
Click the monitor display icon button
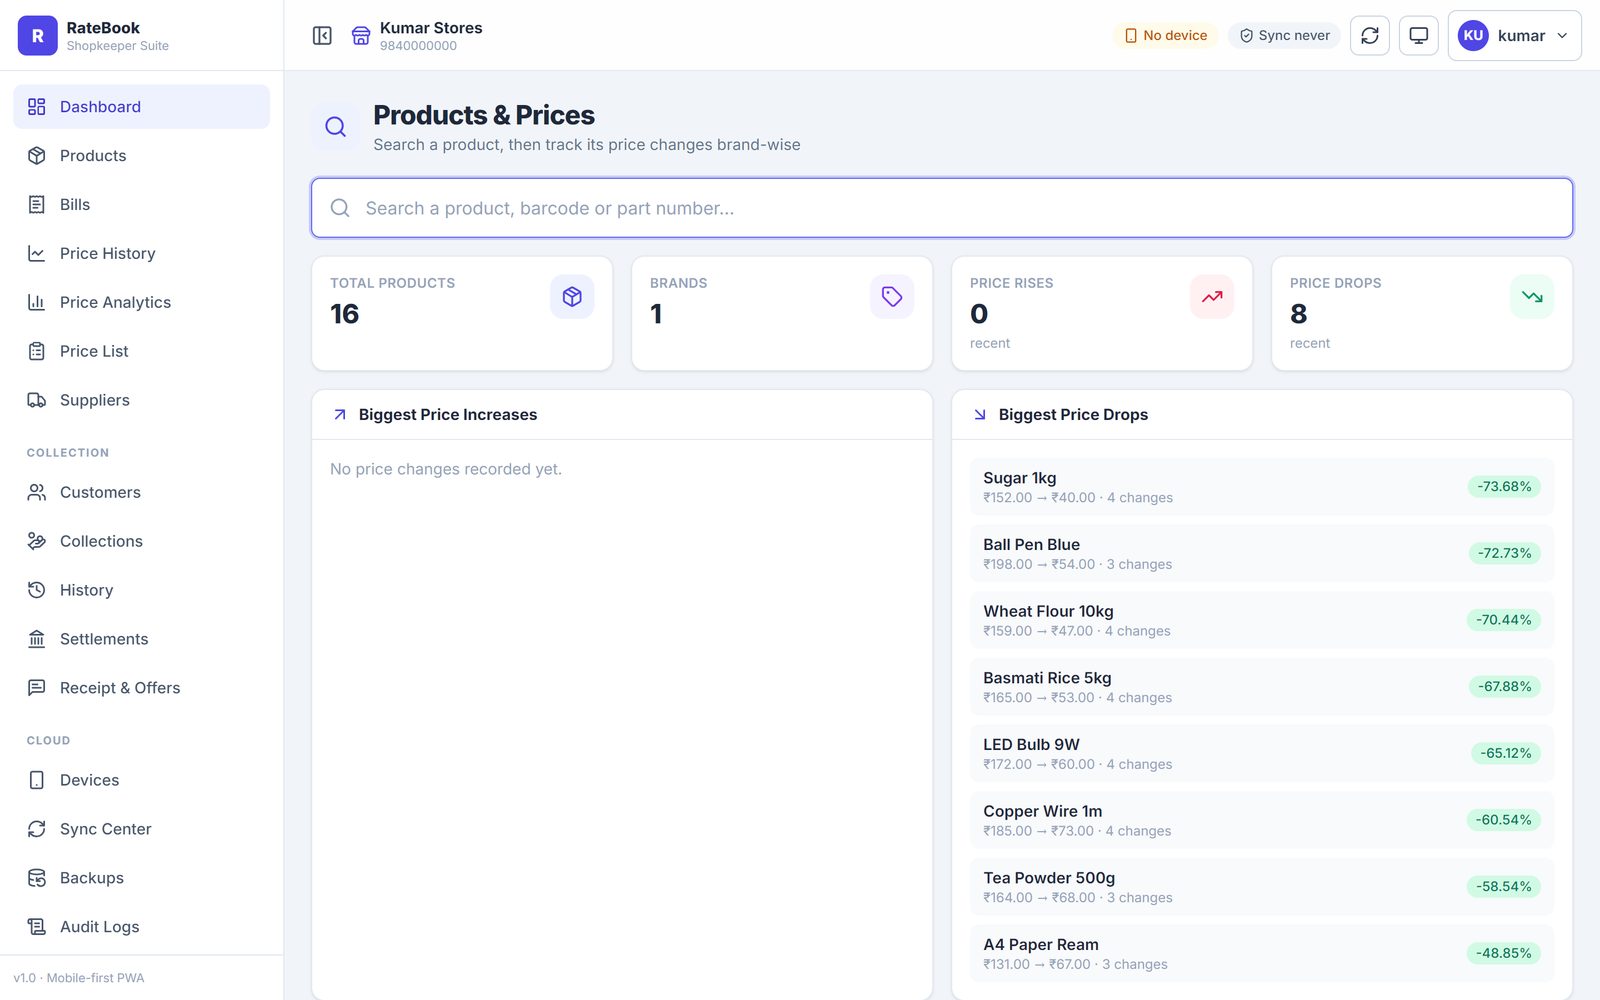(x=1418, y=36)
